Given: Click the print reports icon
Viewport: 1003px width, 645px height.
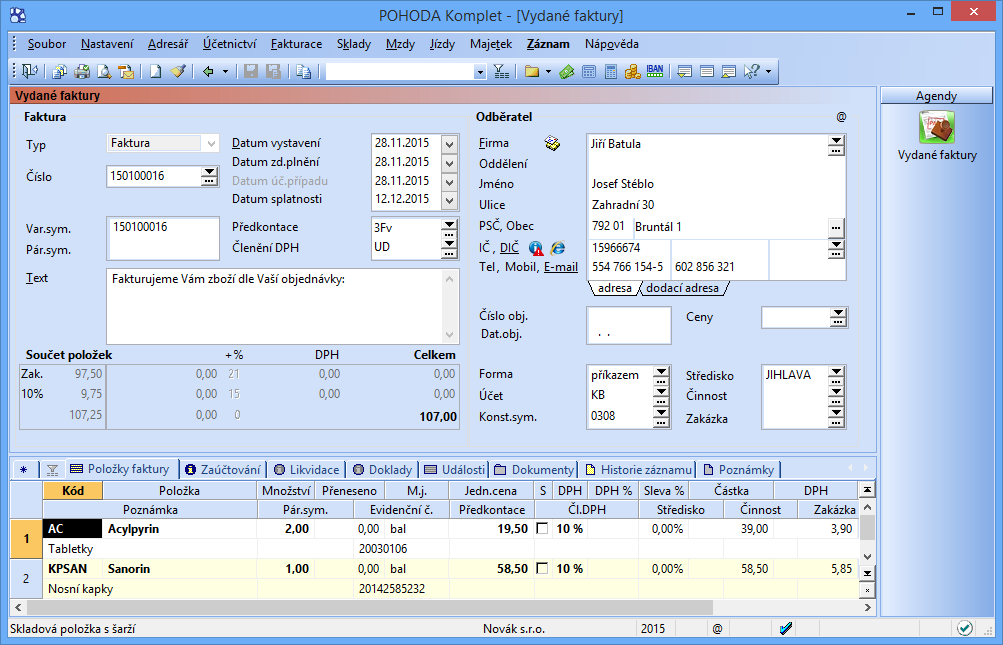Looking at the screenshot, I should [x=59, y=71].
